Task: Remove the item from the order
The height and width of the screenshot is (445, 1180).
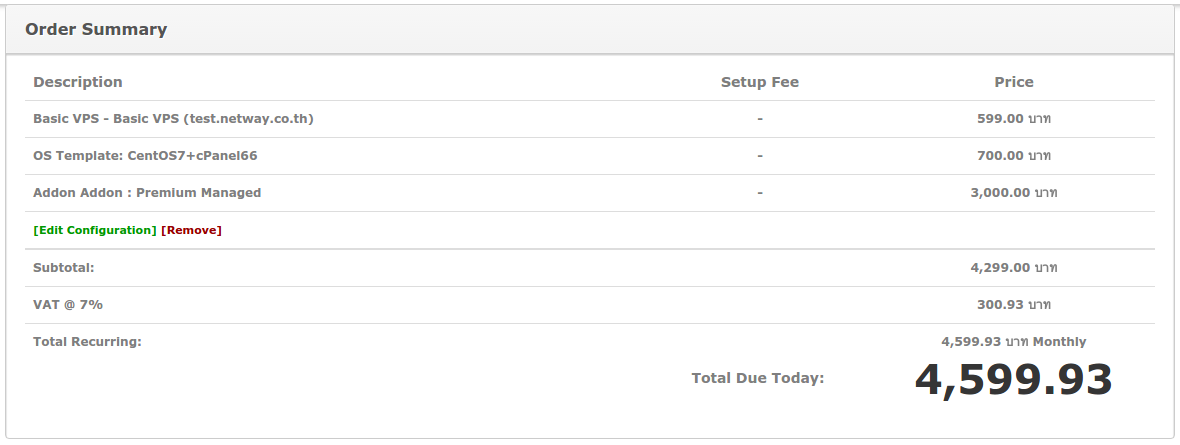Action: tap(191, 230)
